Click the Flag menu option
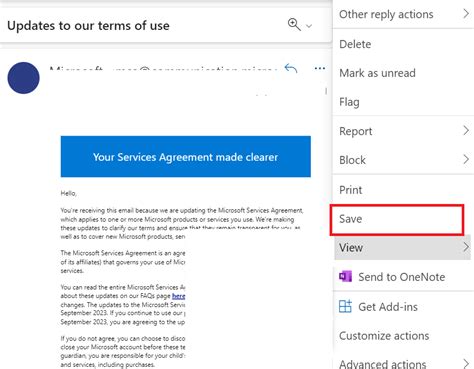This screenshot has height=369, width=474. (403, 102)
